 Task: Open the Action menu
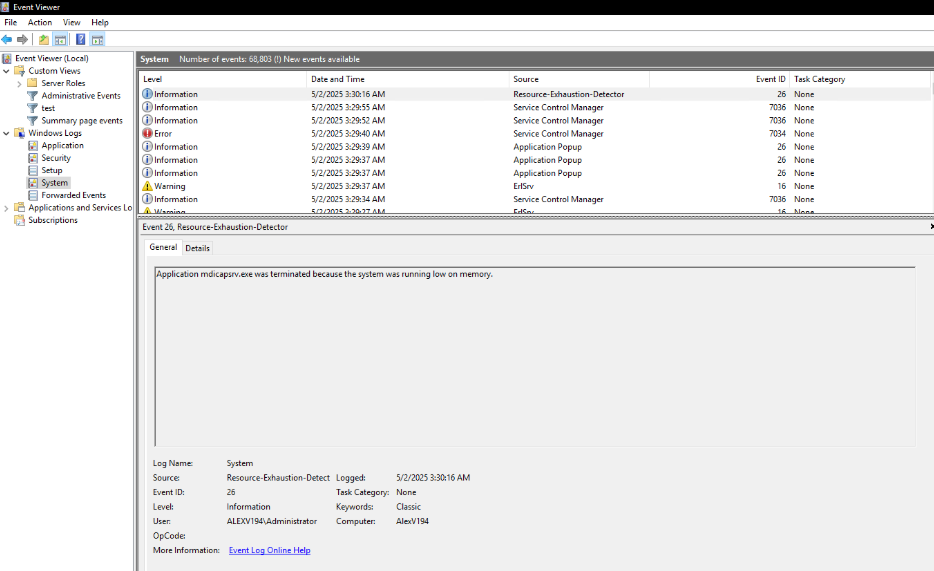[40, 22]
